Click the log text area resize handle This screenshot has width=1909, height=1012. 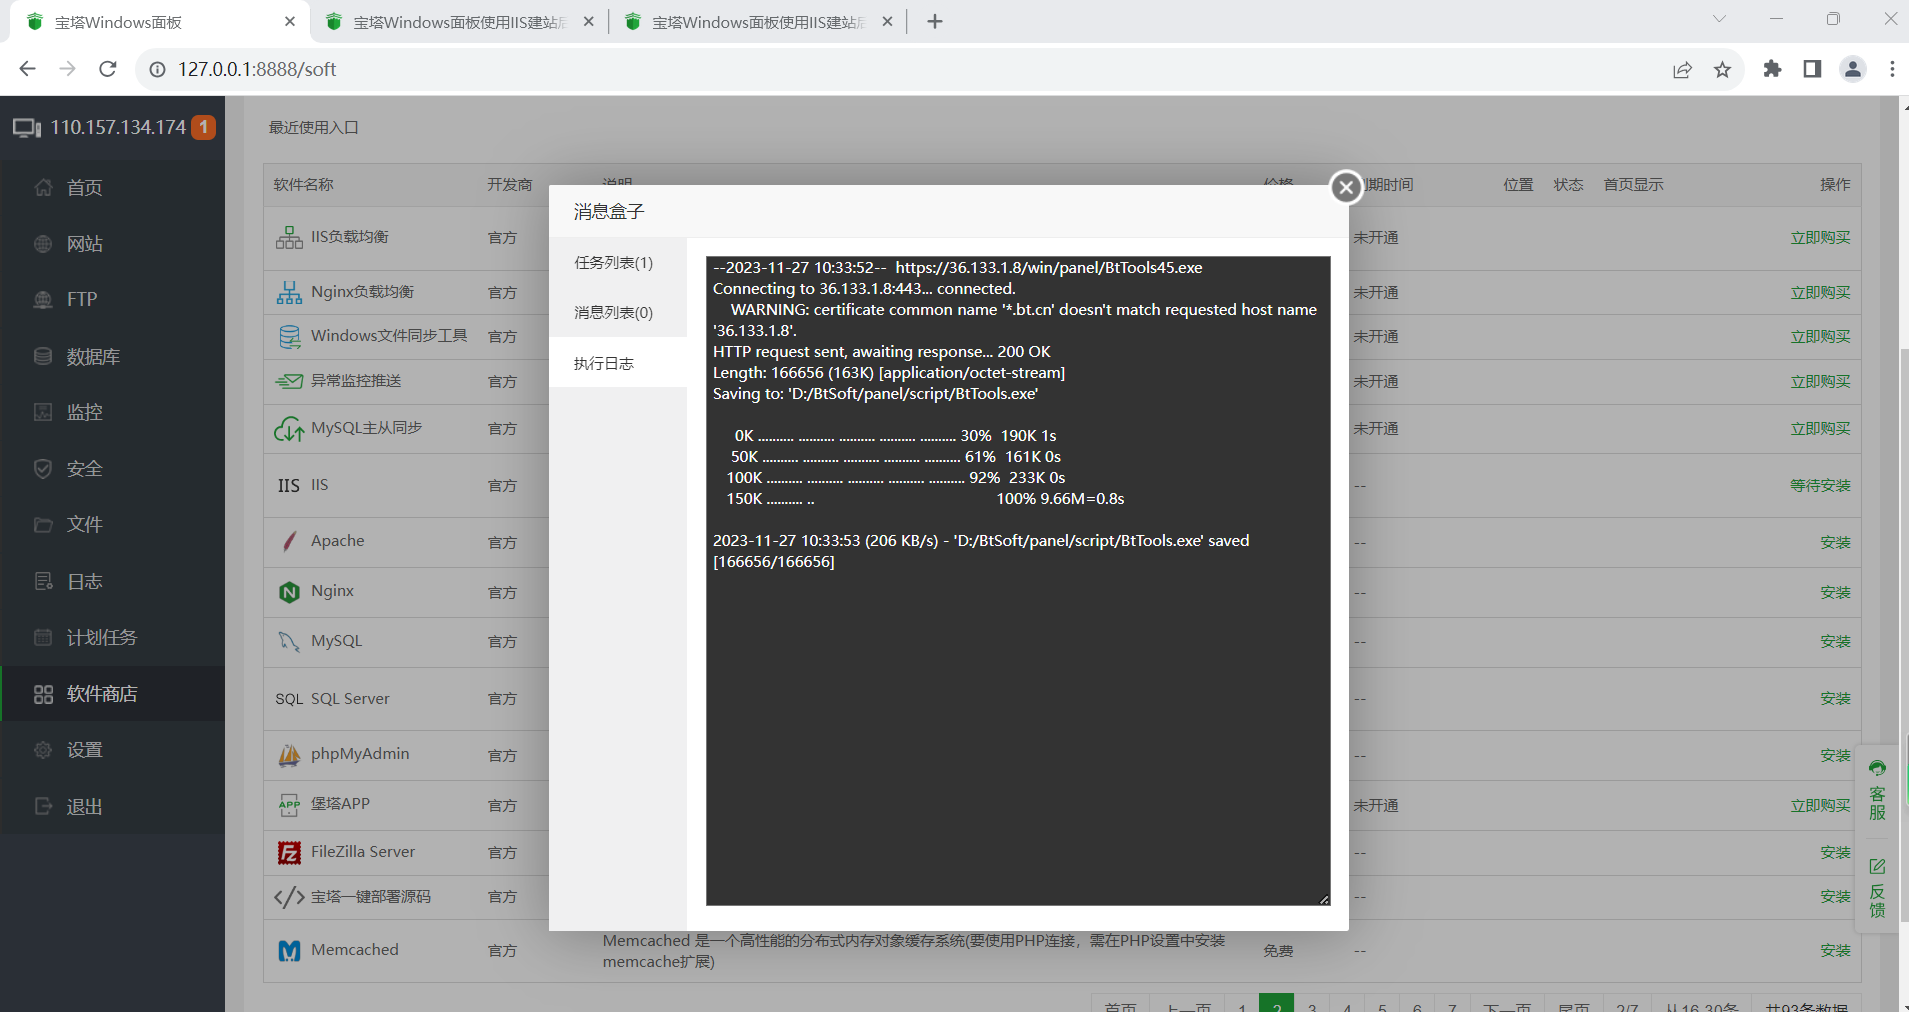pyautogui.click(x=1324, y=899)
